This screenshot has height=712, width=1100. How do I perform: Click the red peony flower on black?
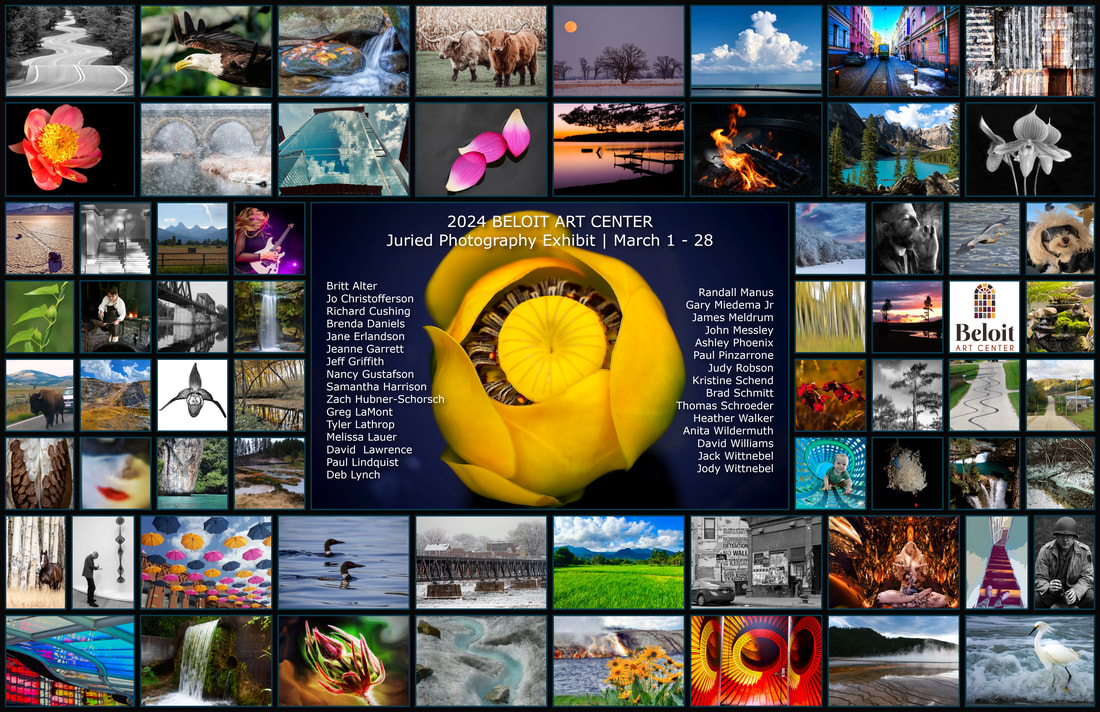click(x=69, y=149)
